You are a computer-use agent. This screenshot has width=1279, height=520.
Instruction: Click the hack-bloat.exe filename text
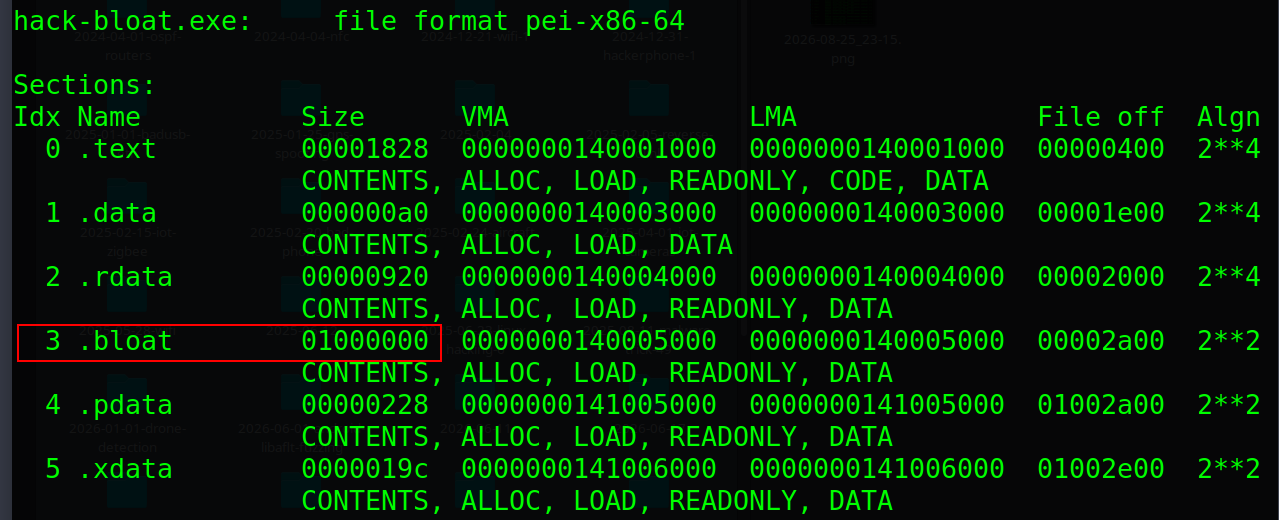pyautogui.click(x=133, y=21)
